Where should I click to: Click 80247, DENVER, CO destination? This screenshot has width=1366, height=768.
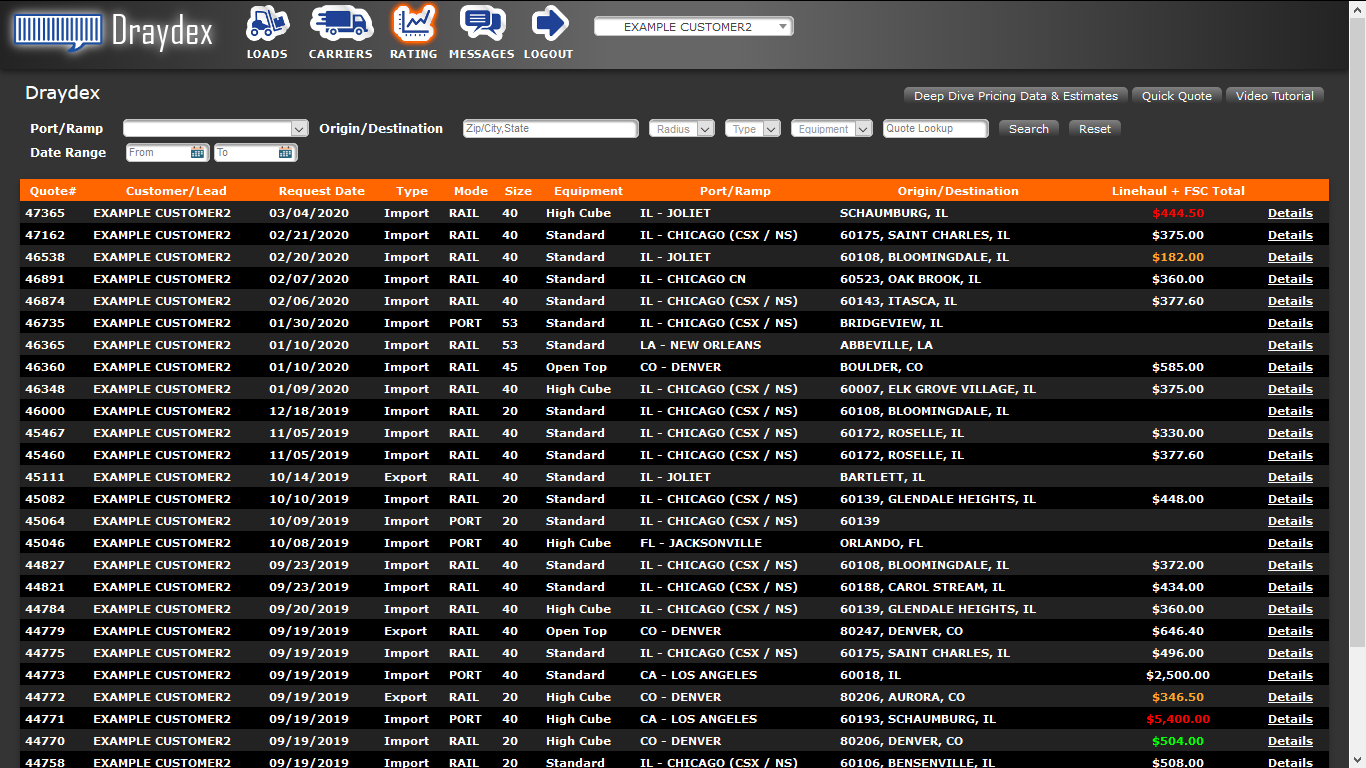coord(901,631)
